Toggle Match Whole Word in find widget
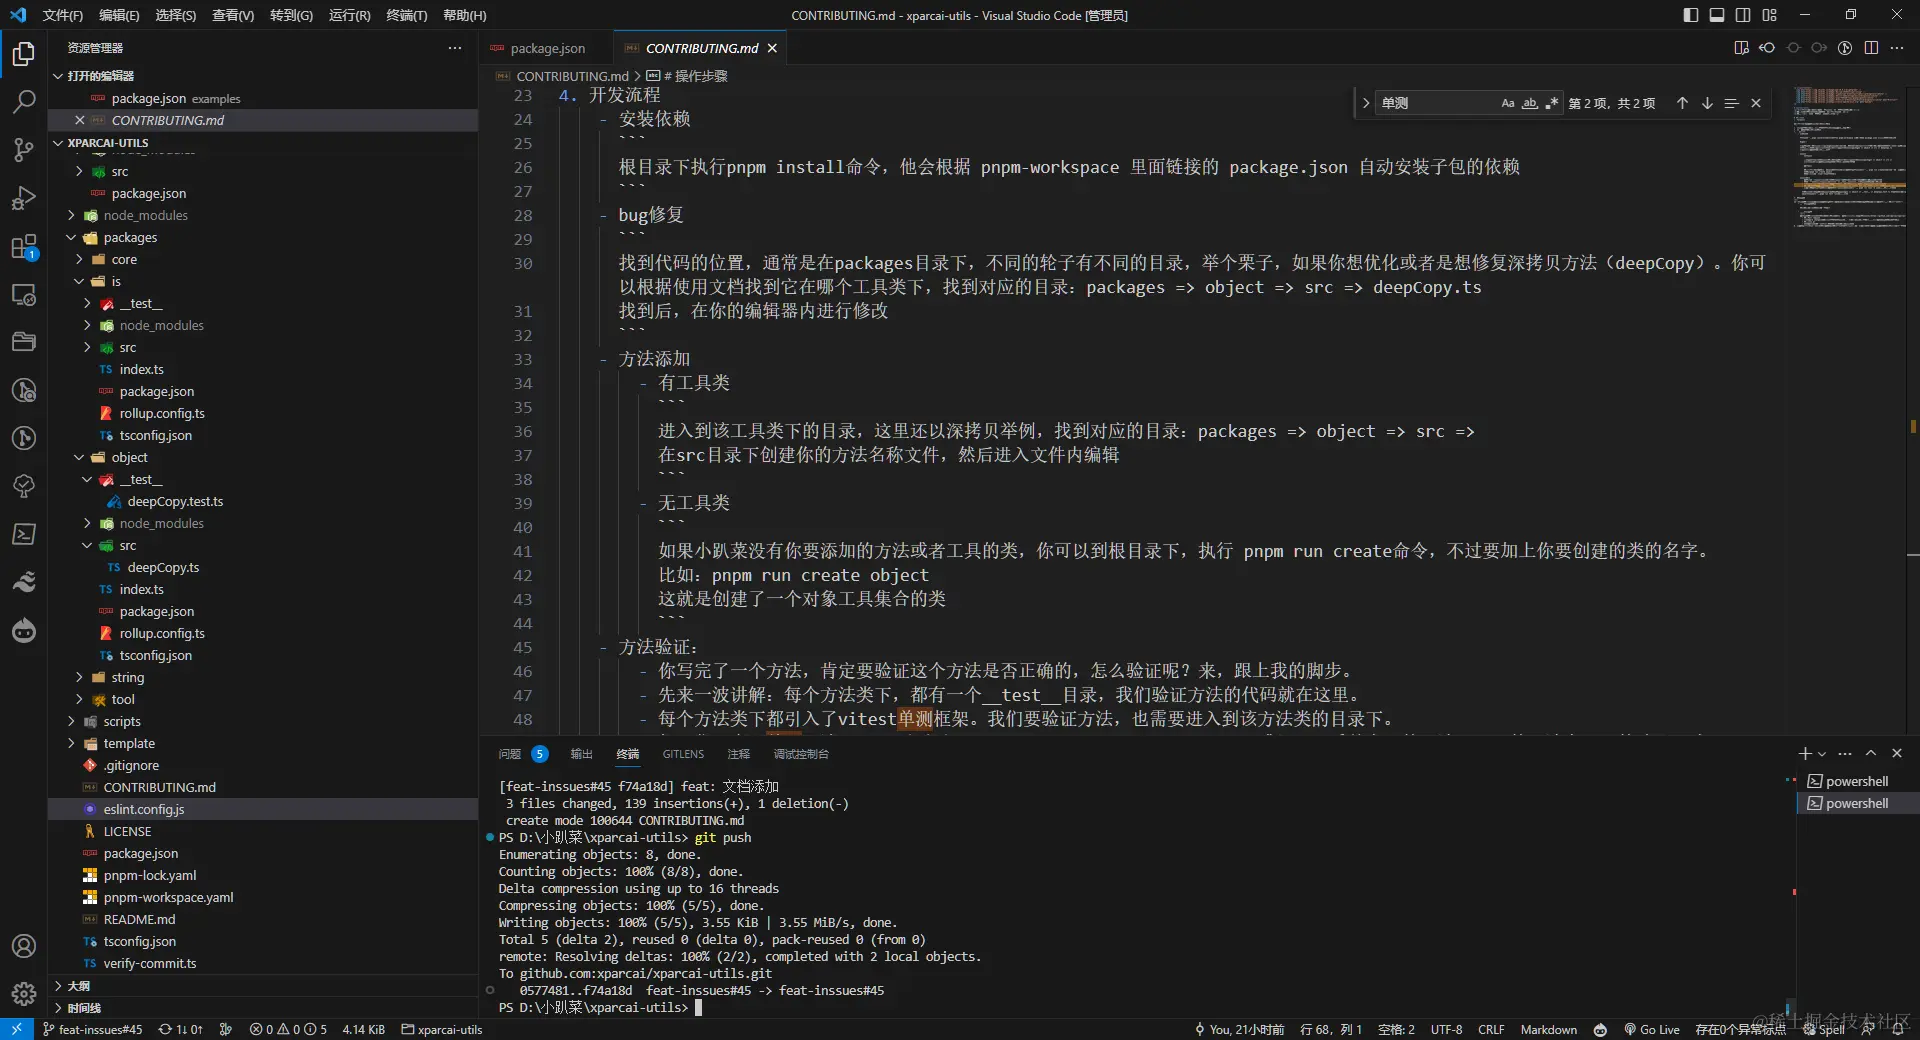 pyautogui.click(x=1530, y=103)
